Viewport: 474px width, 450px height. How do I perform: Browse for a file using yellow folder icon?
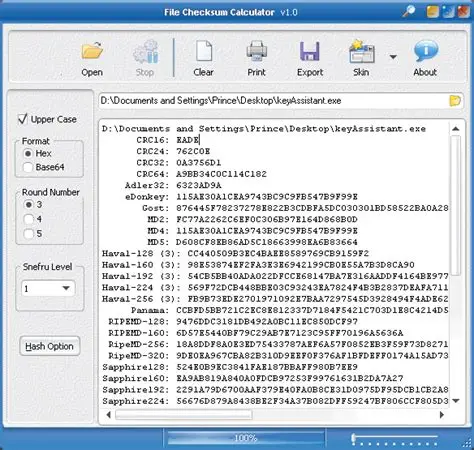tap(455, 101)
